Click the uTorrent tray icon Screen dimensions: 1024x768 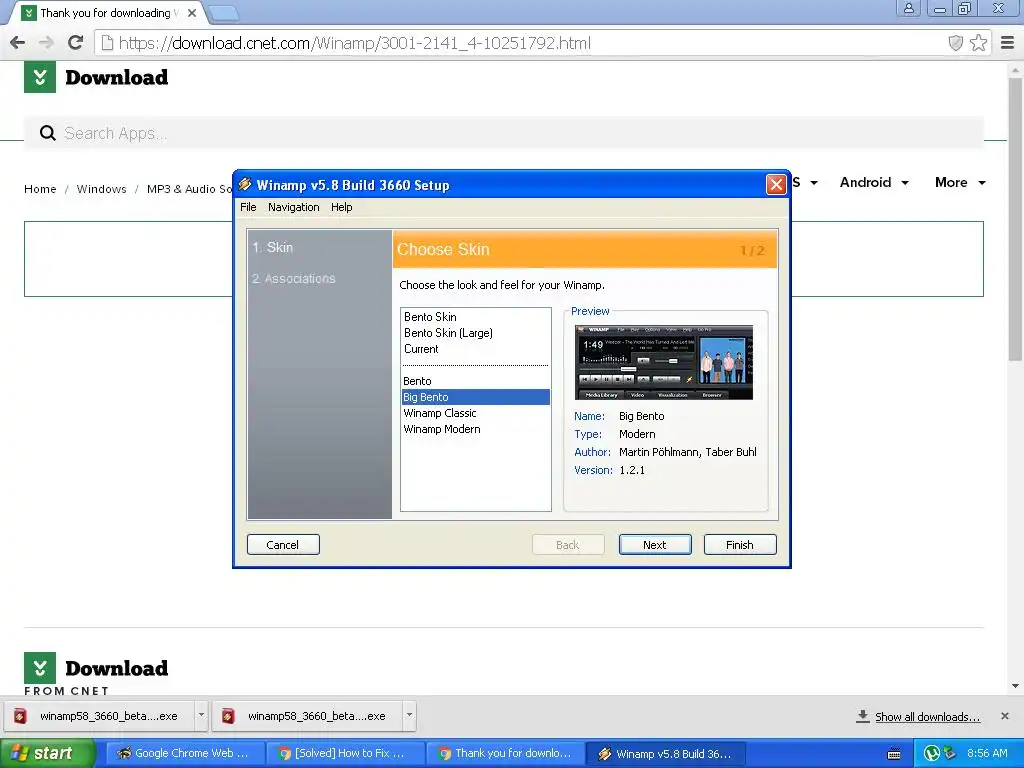pyautogui.click(x=932, y=754)
